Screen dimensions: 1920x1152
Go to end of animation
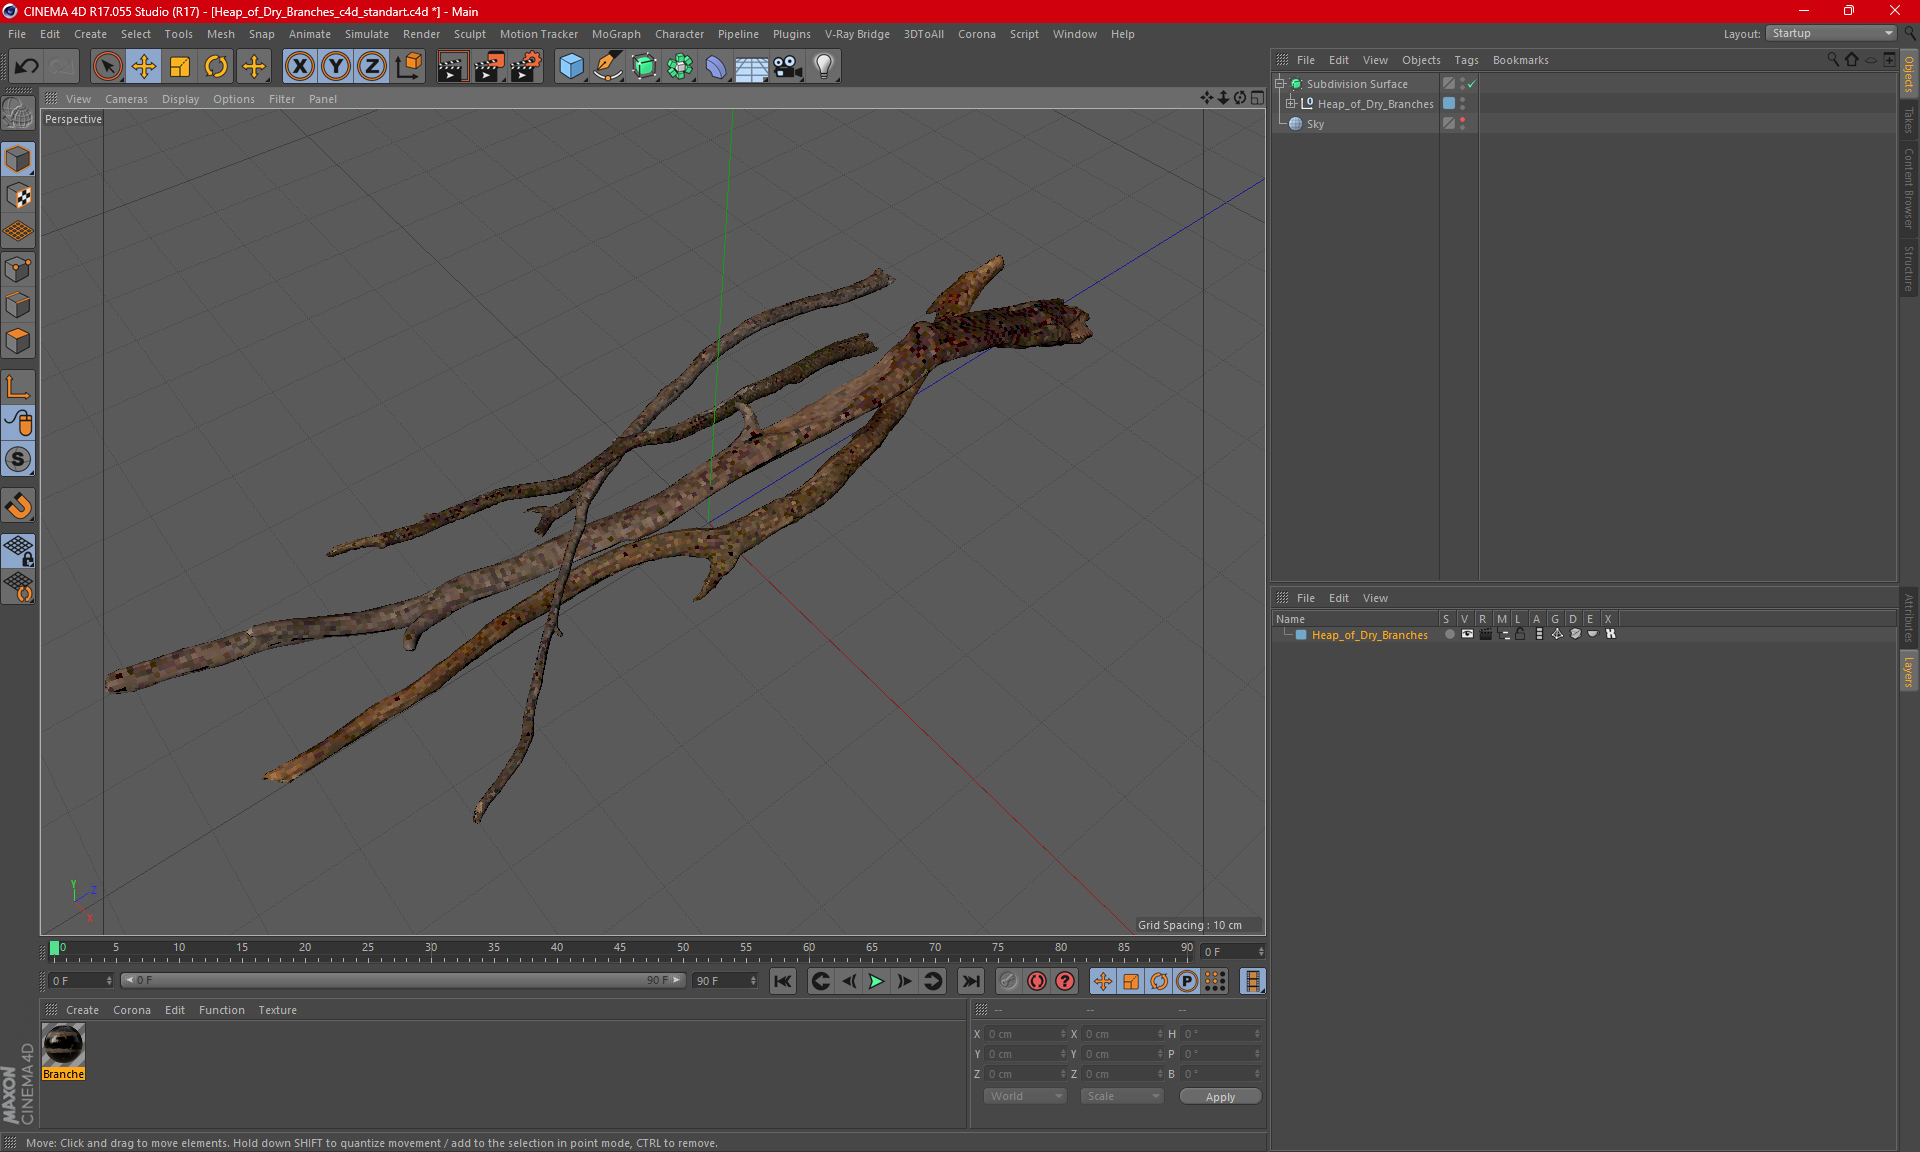[970, 981]
